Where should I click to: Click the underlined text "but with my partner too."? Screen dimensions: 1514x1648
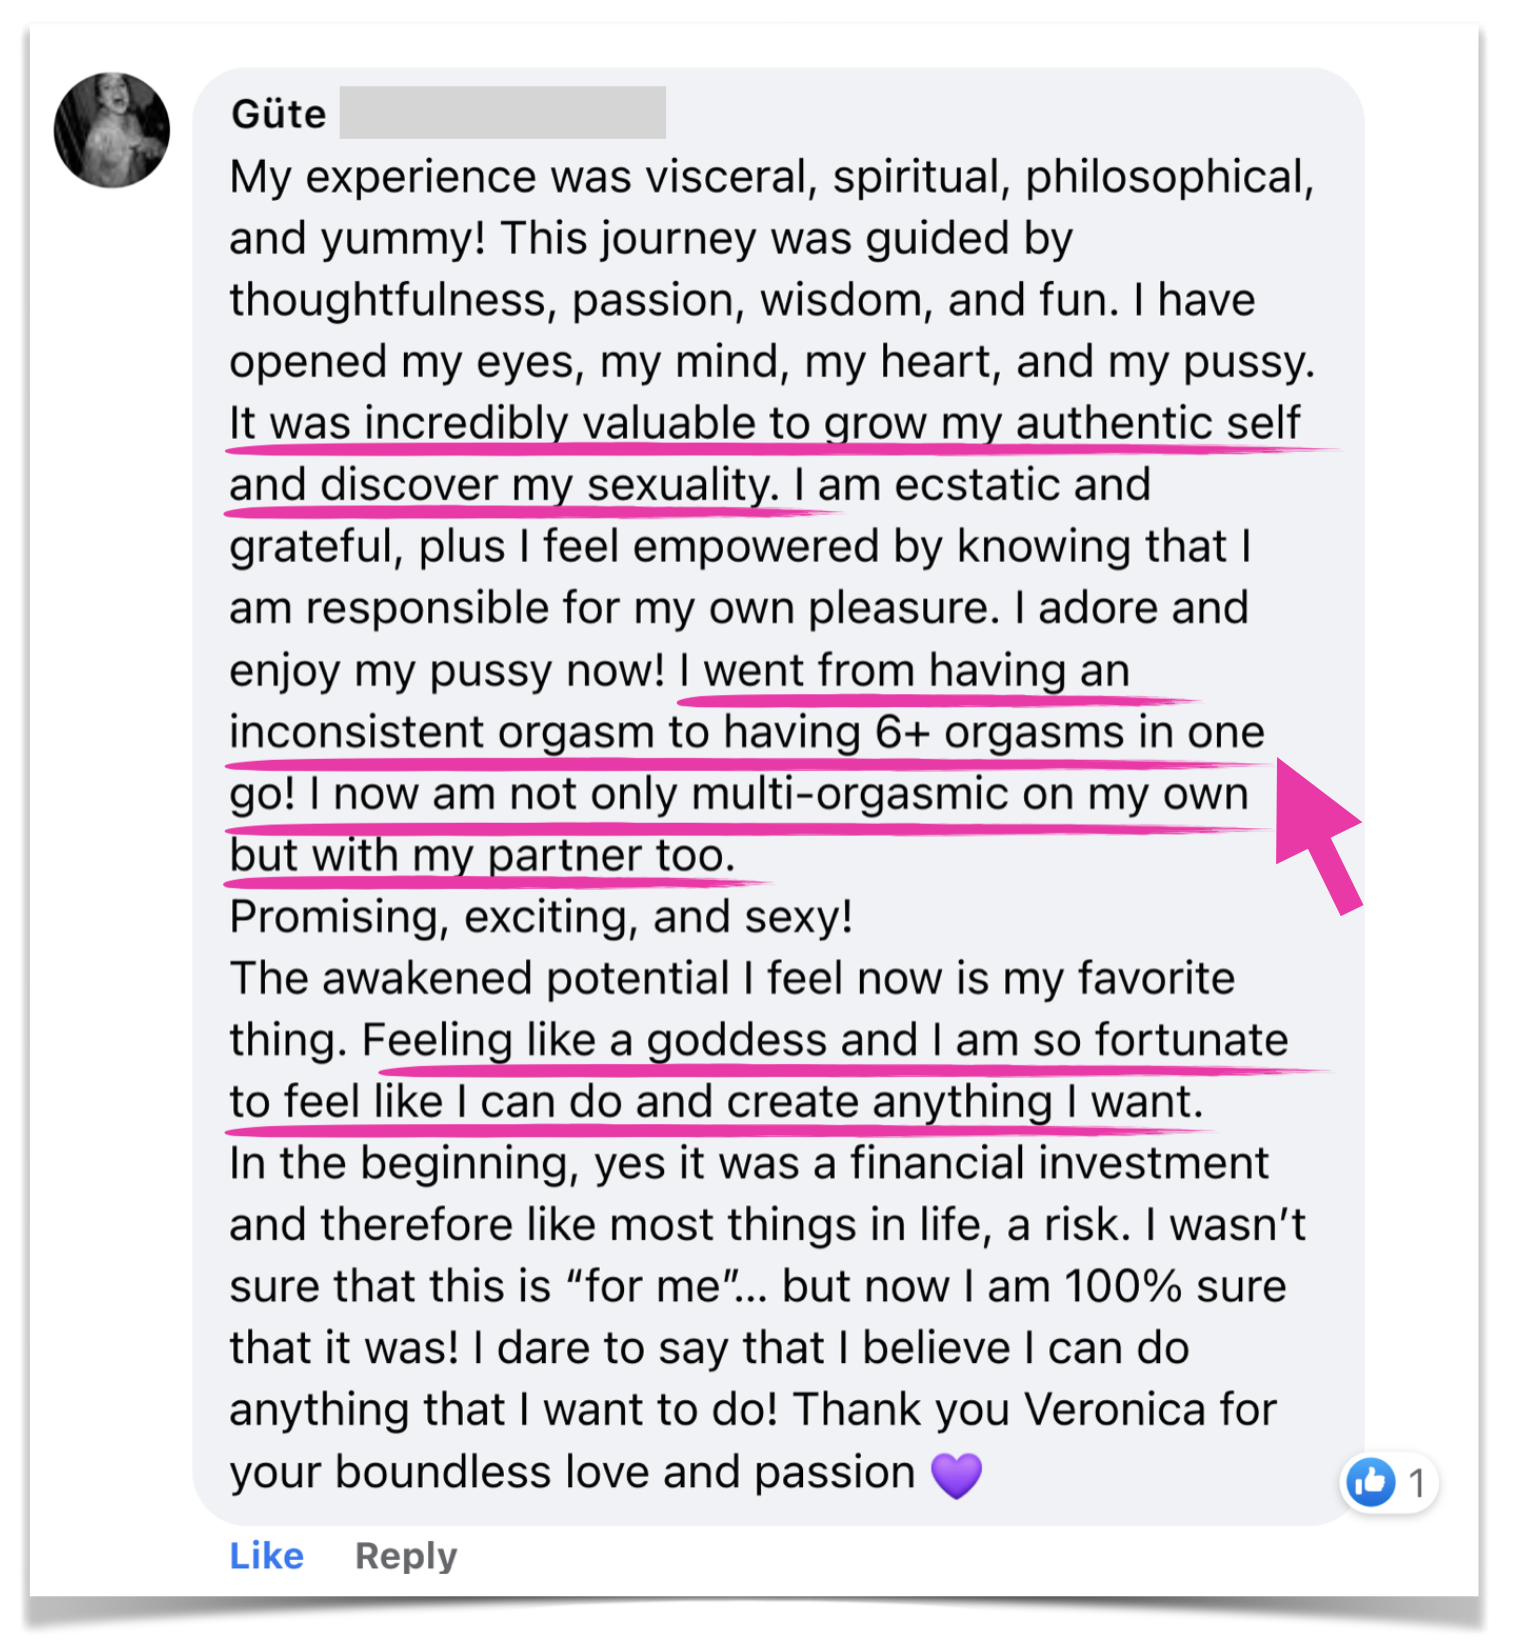pos(482,856)
